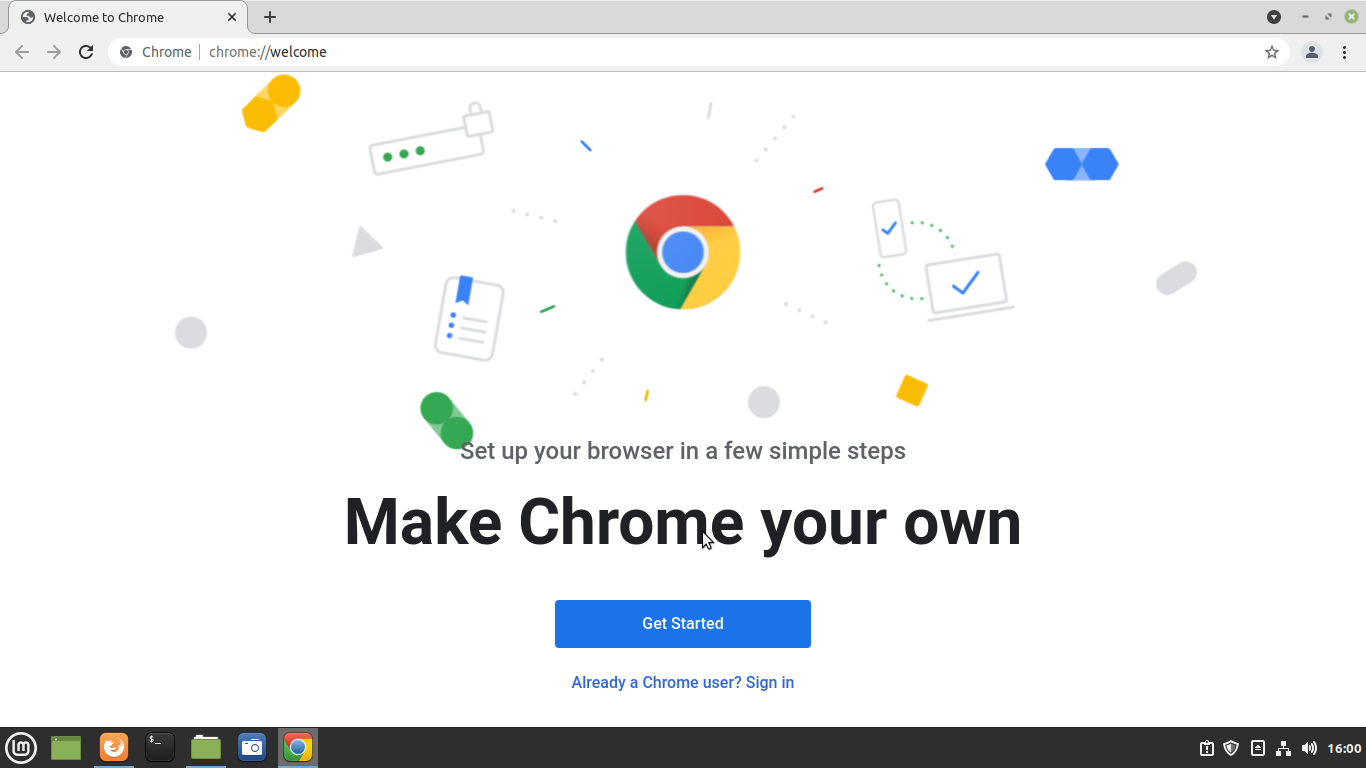Image resolution: width=1366 pixels, height=768 pixels.
Task: Click the Update Manager tray icon
Action: click(x=1207, y=747)
